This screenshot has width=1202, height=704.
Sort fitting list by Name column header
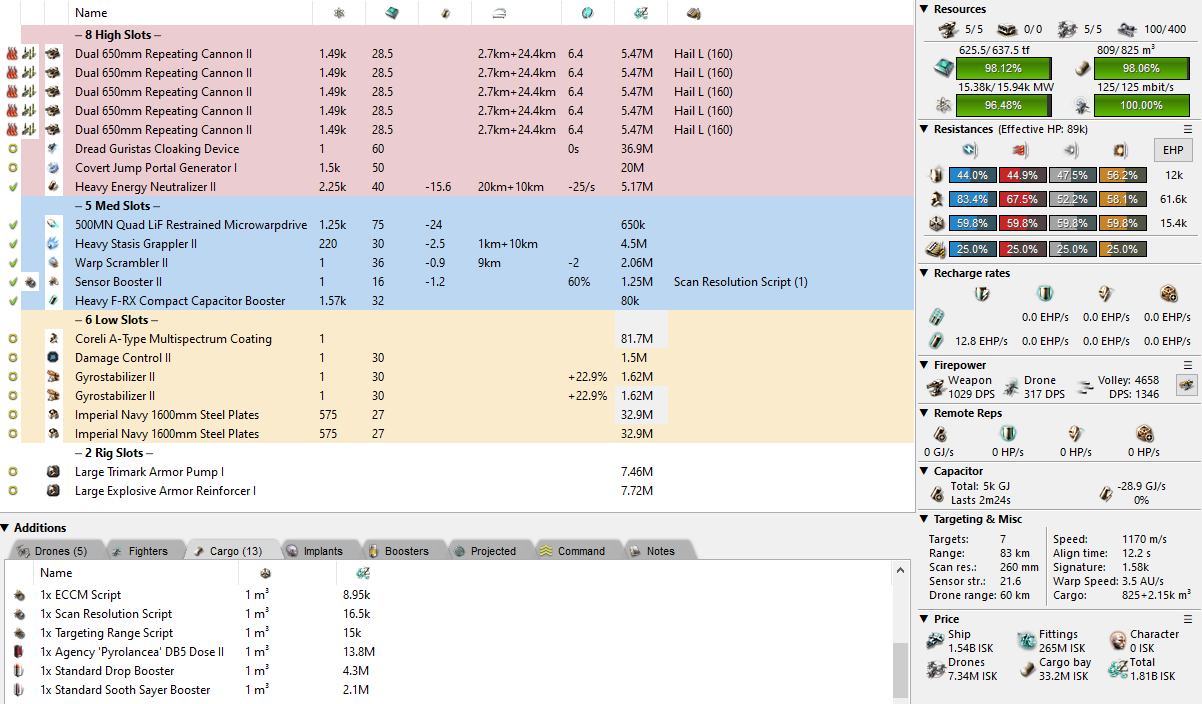pyautogui.click(x=91, y=13)
